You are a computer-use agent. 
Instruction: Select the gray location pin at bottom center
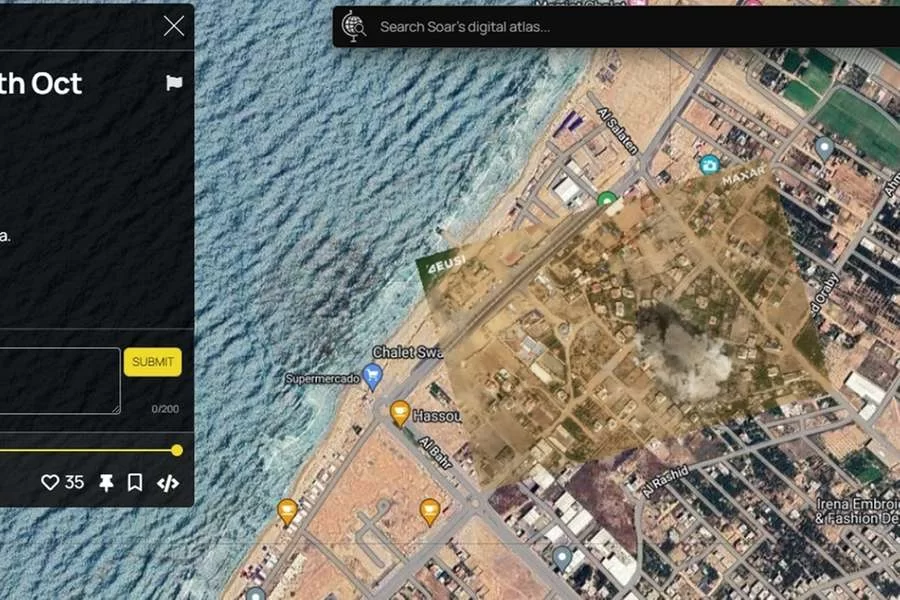click(x=563, y=557)
